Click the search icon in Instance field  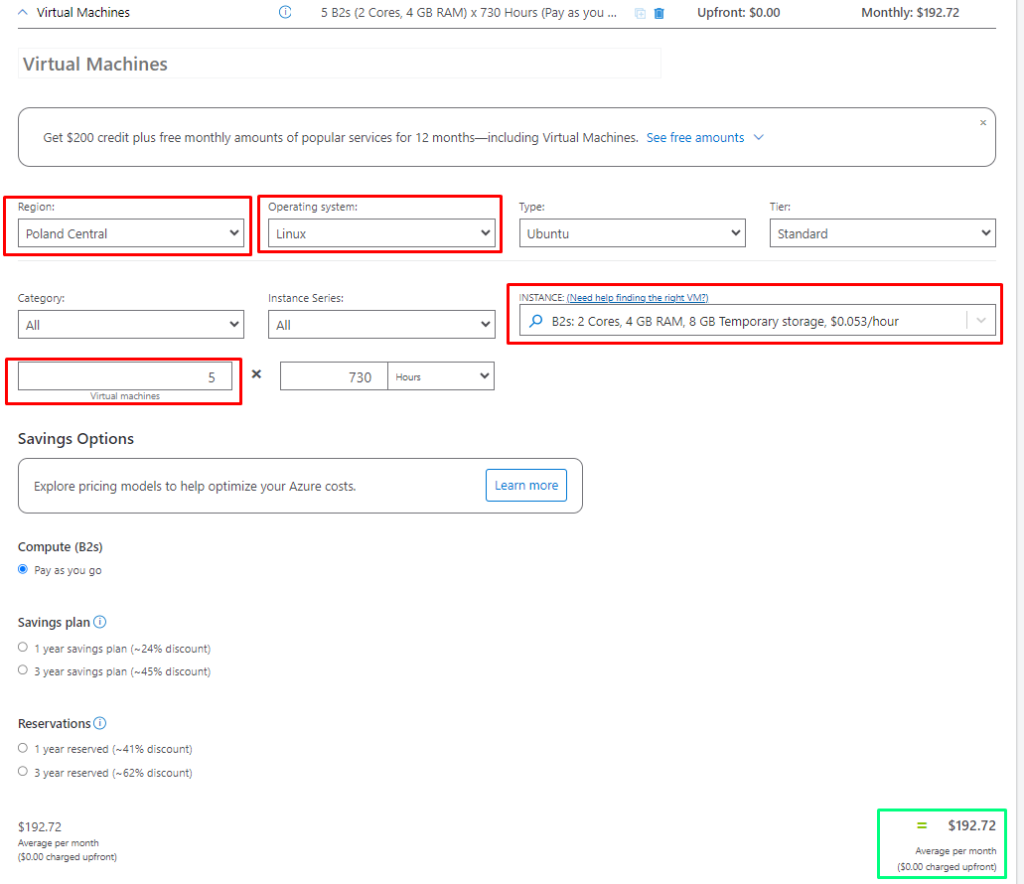tap(536, 321)
